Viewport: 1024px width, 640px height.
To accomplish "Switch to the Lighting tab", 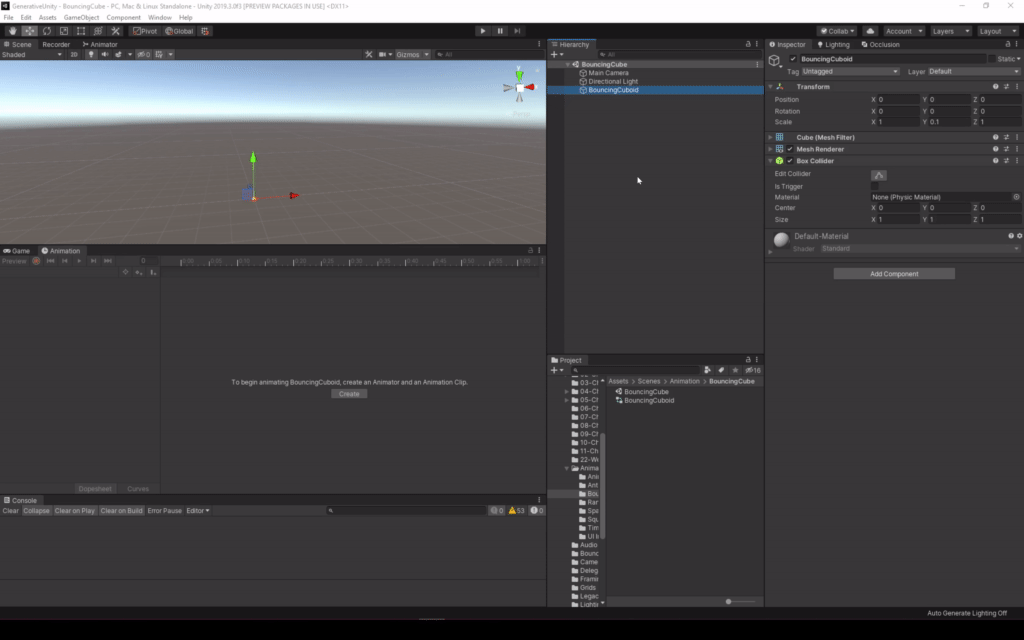I will [833, 44].
